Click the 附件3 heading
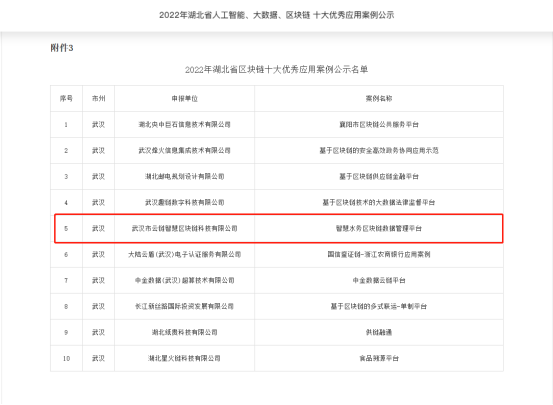The height and width of the screenshot is (405, 553). coord(62,48)
